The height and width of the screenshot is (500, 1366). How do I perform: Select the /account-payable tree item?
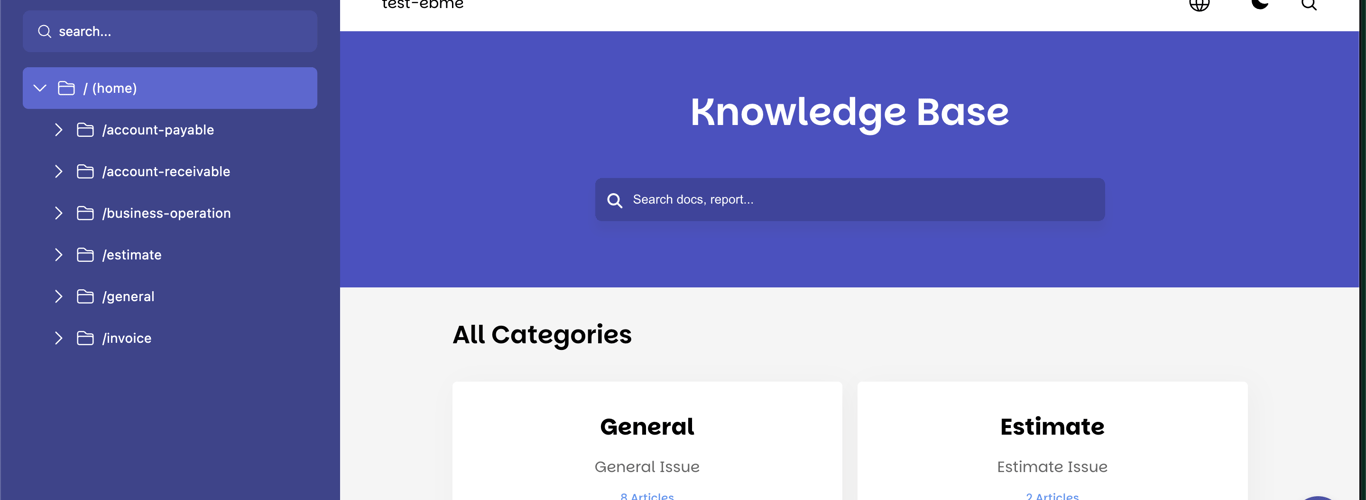tap(158, 130)
